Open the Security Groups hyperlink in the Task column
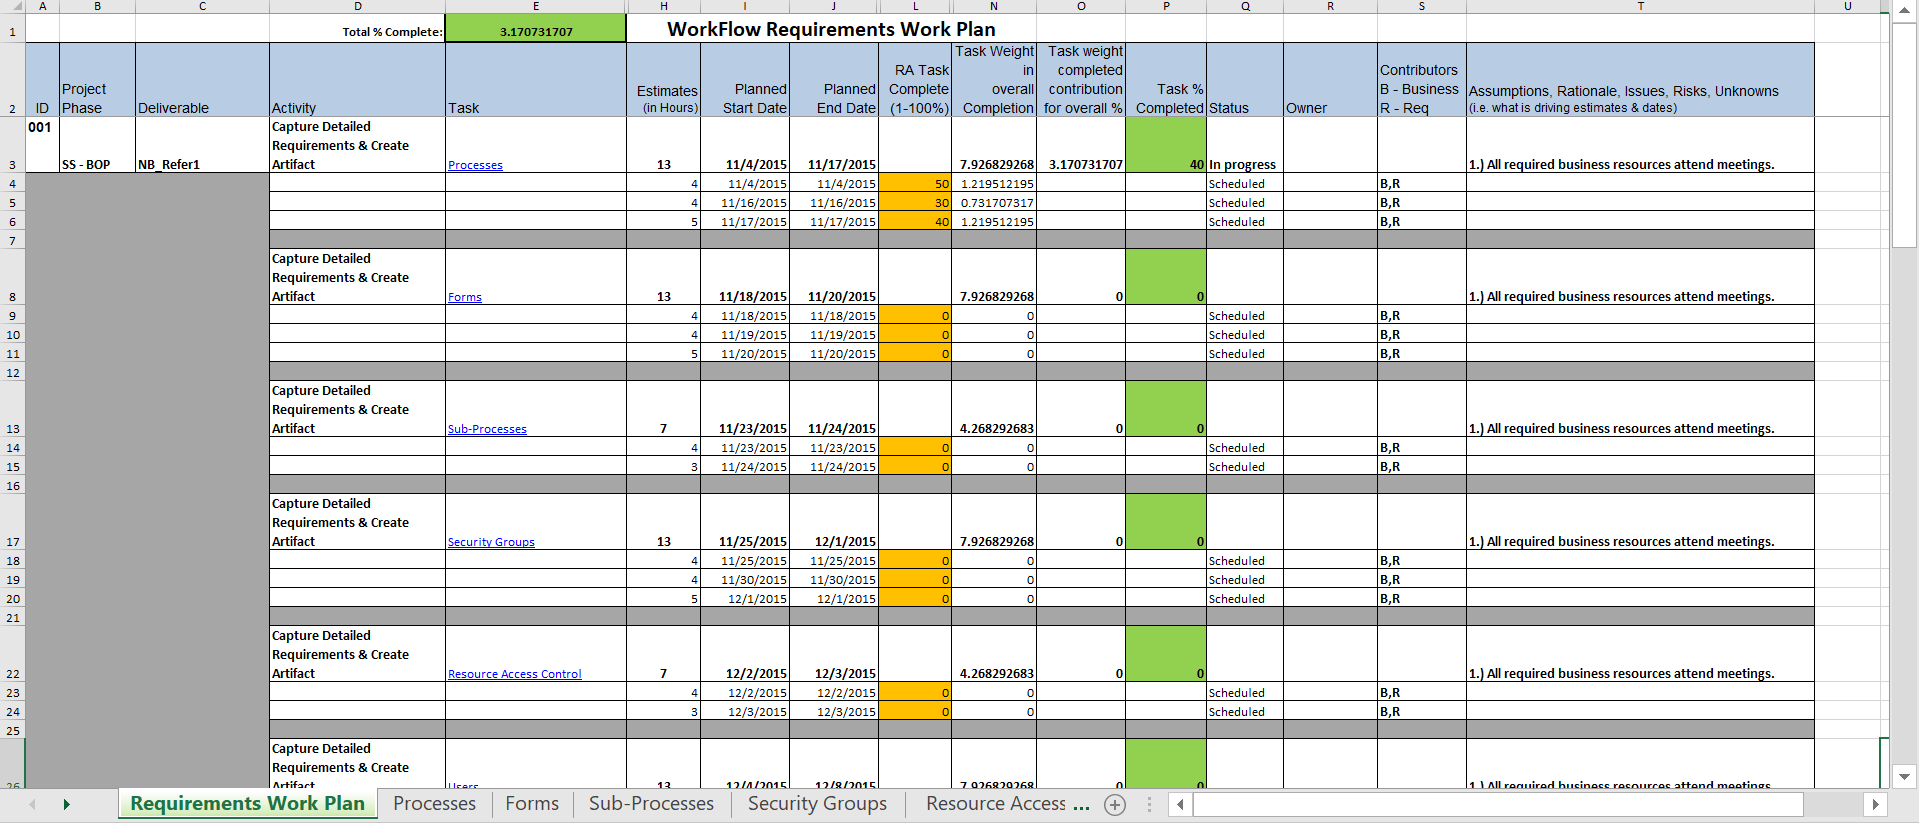The height and width of the screenshot is (823, 1919). tap(491, 542)
